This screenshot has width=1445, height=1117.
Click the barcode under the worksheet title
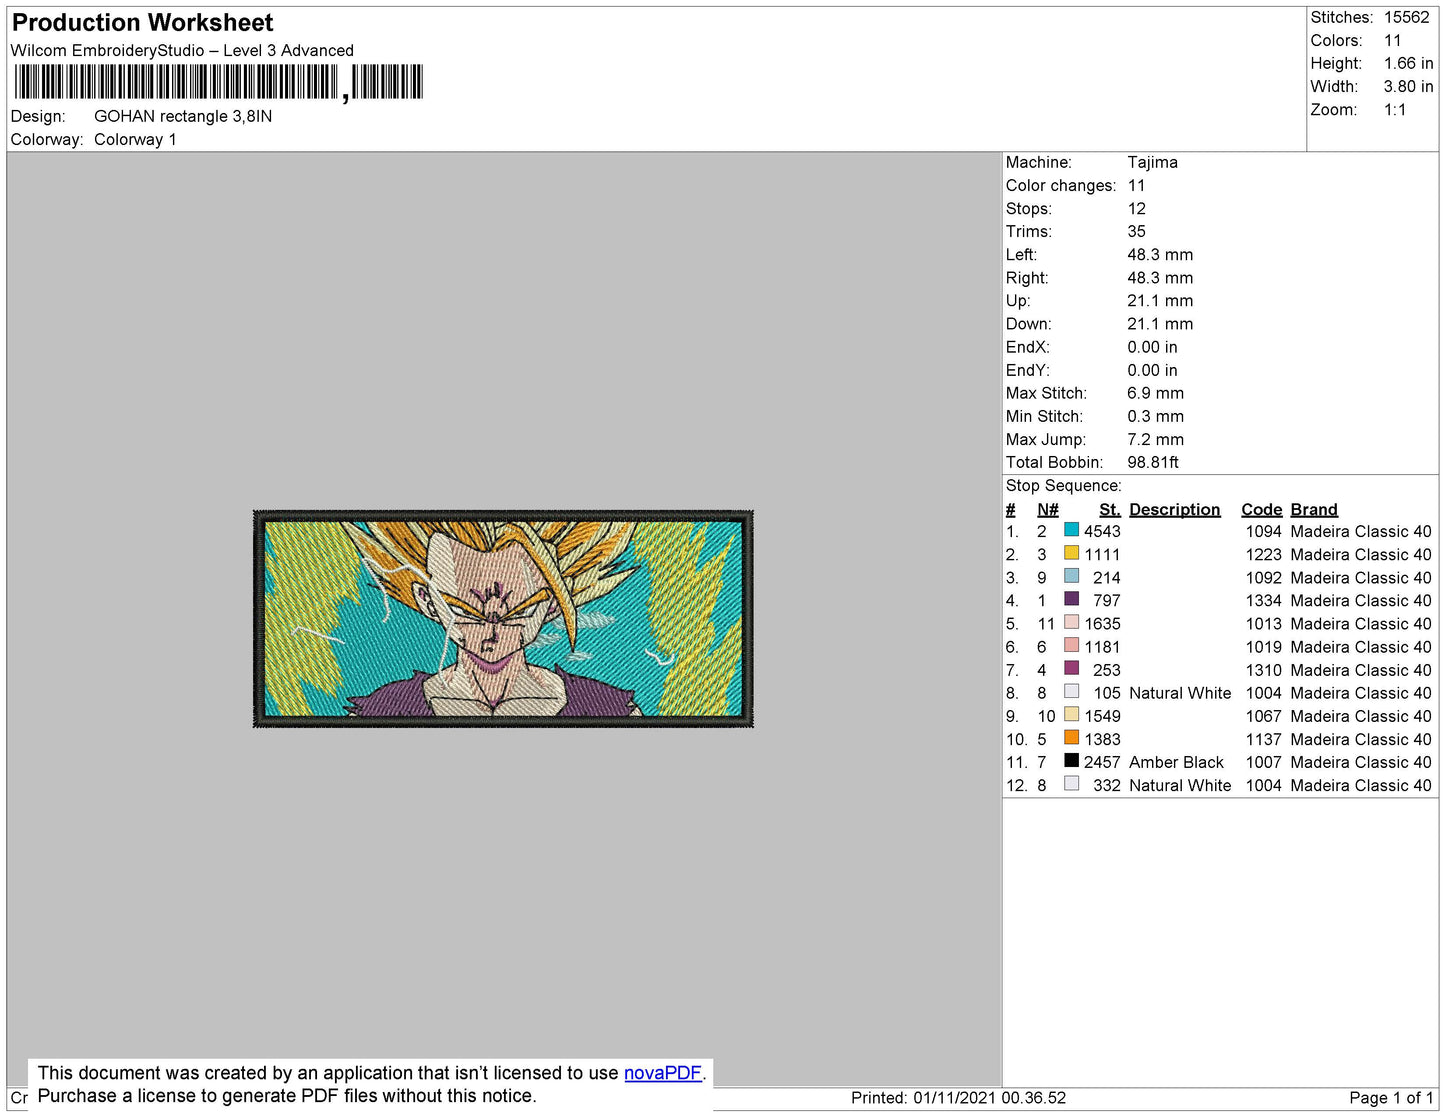[x=218, y=82]
